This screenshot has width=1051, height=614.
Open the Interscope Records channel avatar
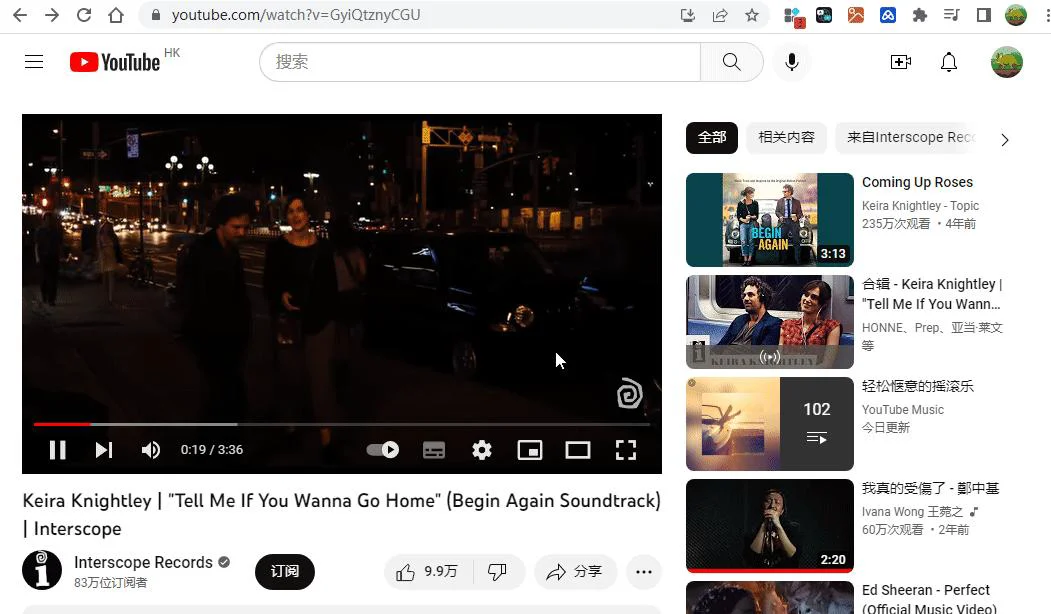[x=42, y=570]
